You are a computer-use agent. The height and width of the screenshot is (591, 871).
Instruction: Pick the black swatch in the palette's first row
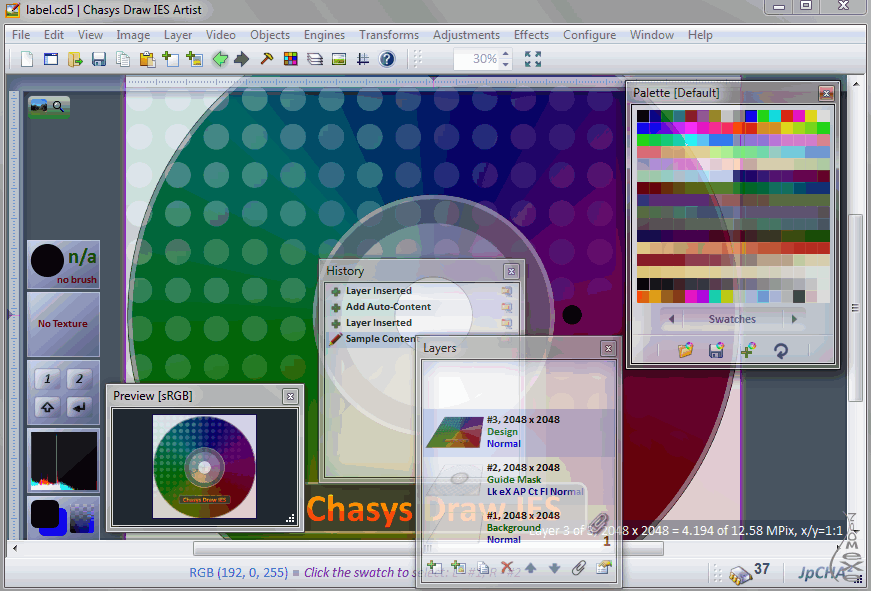click(643, 116)
